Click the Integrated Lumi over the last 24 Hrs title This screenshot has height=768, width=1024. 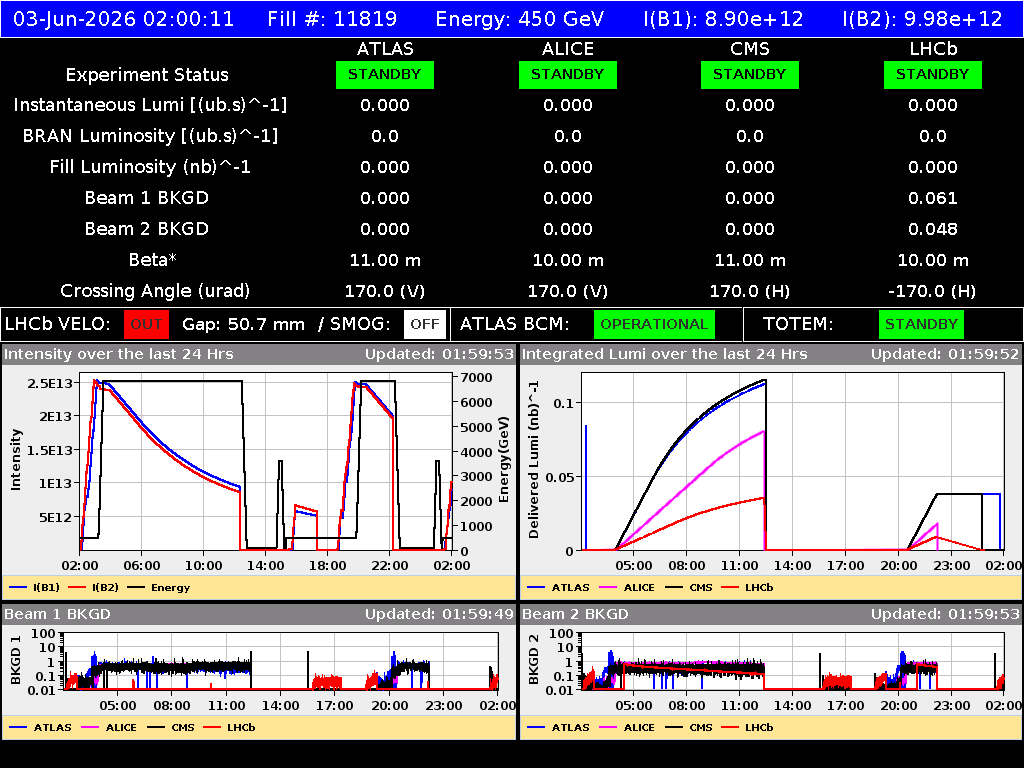tap(665, 355)
